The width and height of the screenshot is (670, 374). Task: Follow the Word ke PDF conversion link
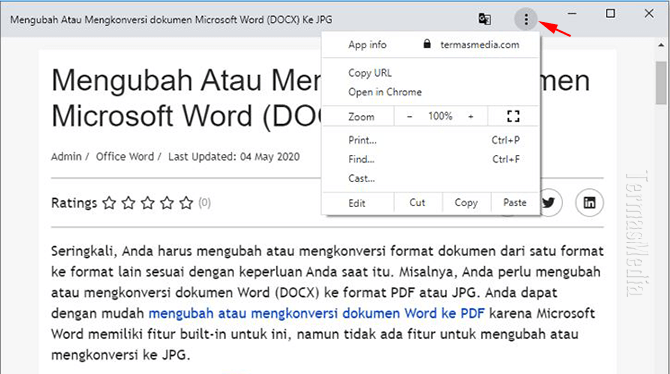317,313
